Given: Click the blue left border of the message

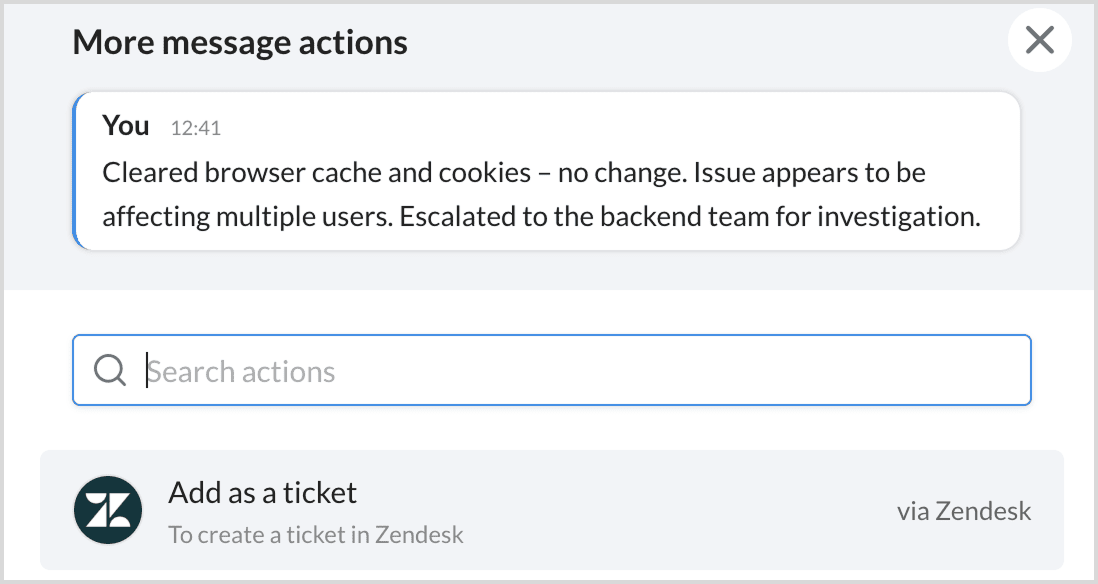Looking at the screenshot, I should tap(75, 170).
